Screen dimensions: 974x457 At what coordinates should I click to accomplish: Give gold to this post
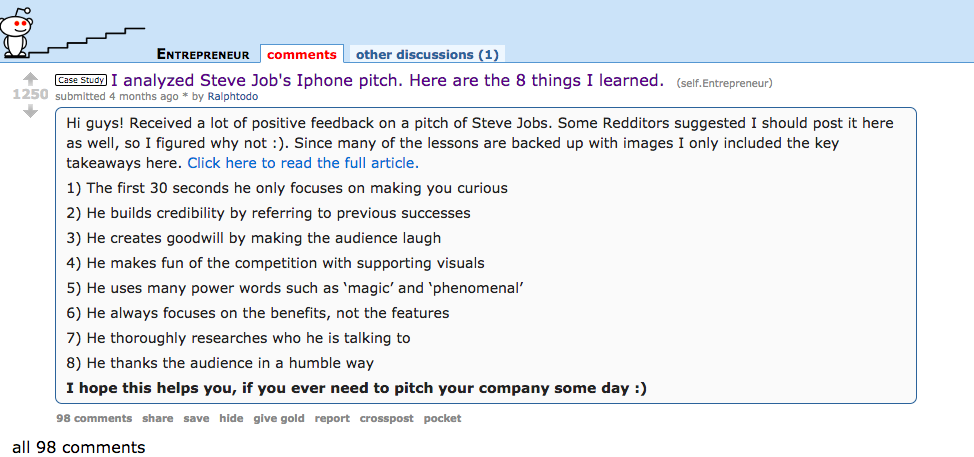point(279,418)
